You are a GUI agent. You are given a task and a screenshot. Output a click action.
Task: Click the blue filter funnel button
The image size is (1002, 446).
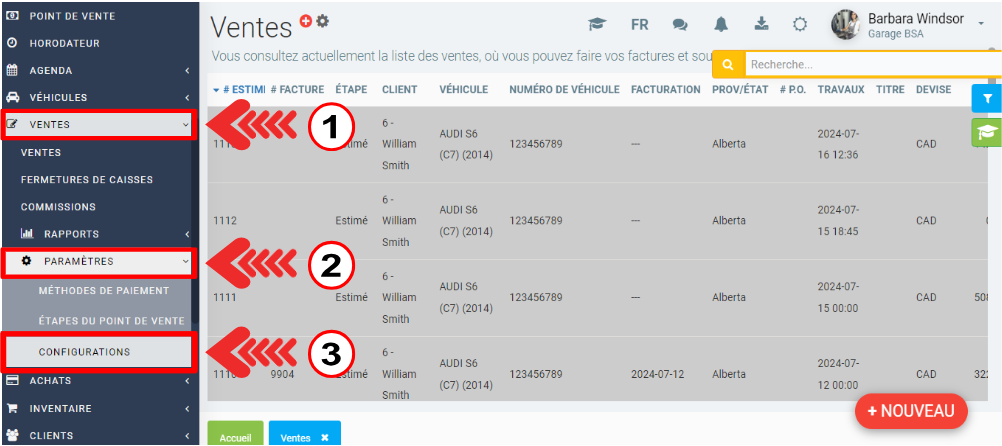click(x=987, y=98)
